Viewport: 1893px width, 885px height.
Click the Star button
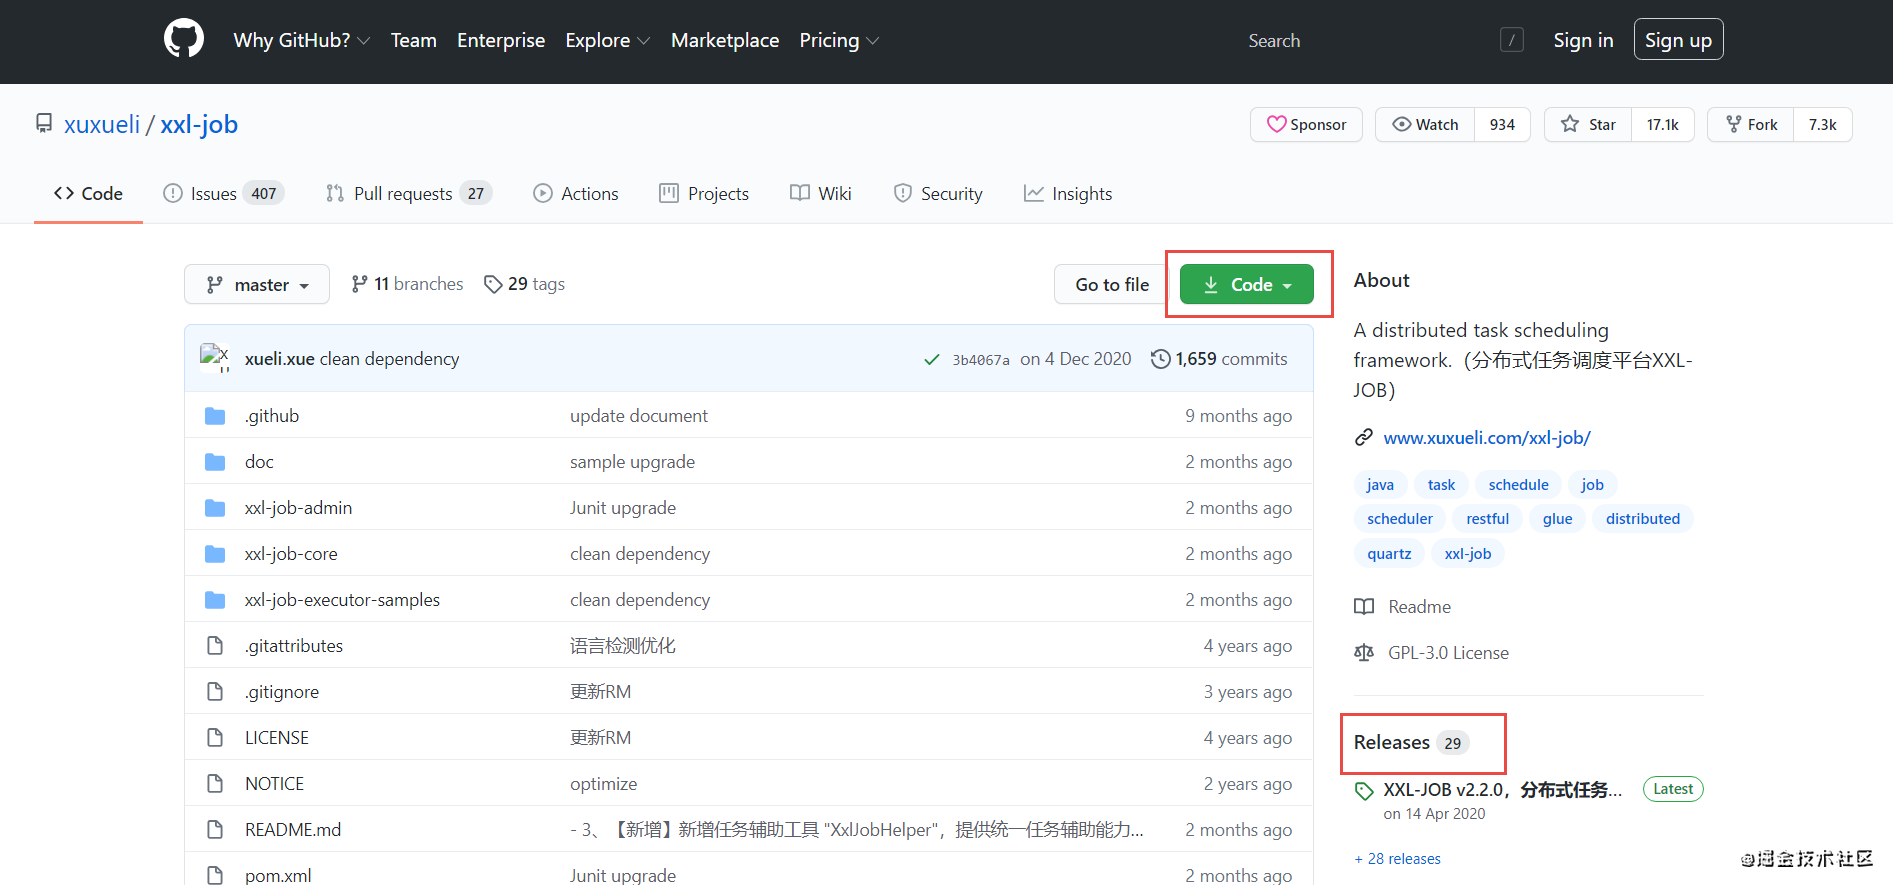tap(1588, 124)
